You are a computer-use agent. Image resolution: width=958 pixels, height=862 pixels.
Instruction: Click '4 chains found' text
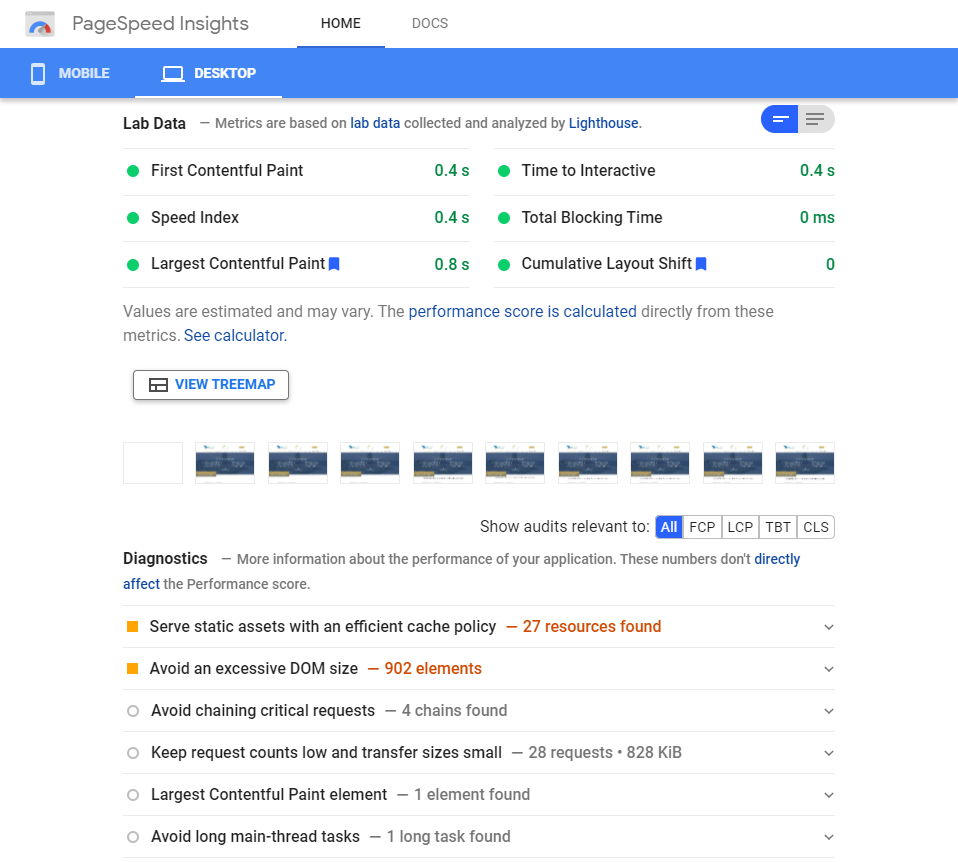coord(455,711)
